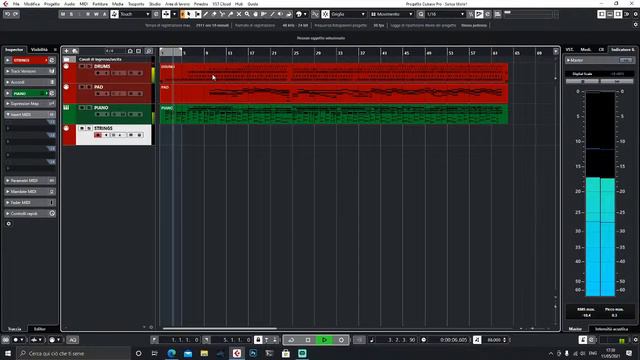Pick the Draw pencil tool
The width and height of the screenshot is (640, 360).
pyautogui.click(x=206, y=14)
